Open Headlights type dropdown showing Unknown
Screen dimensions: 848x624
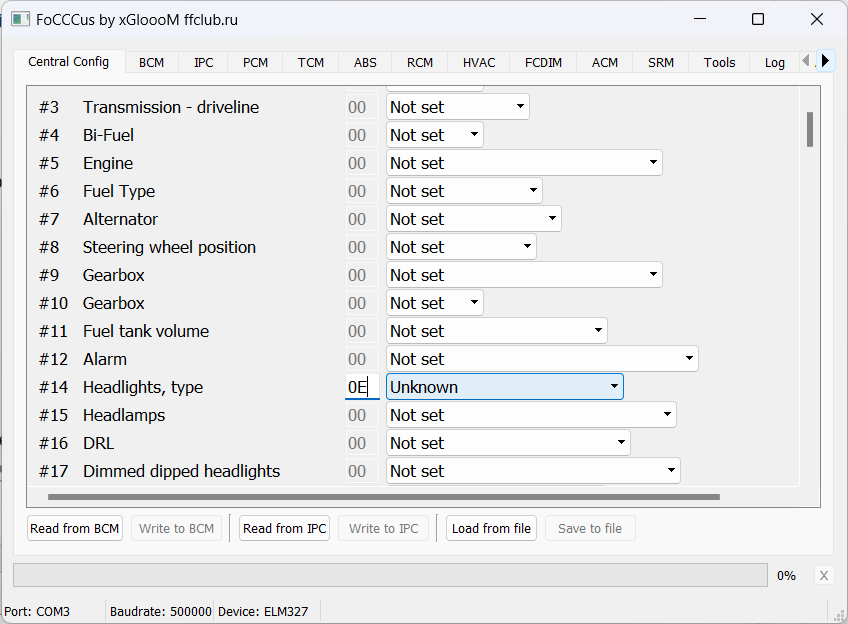point(505,387)
